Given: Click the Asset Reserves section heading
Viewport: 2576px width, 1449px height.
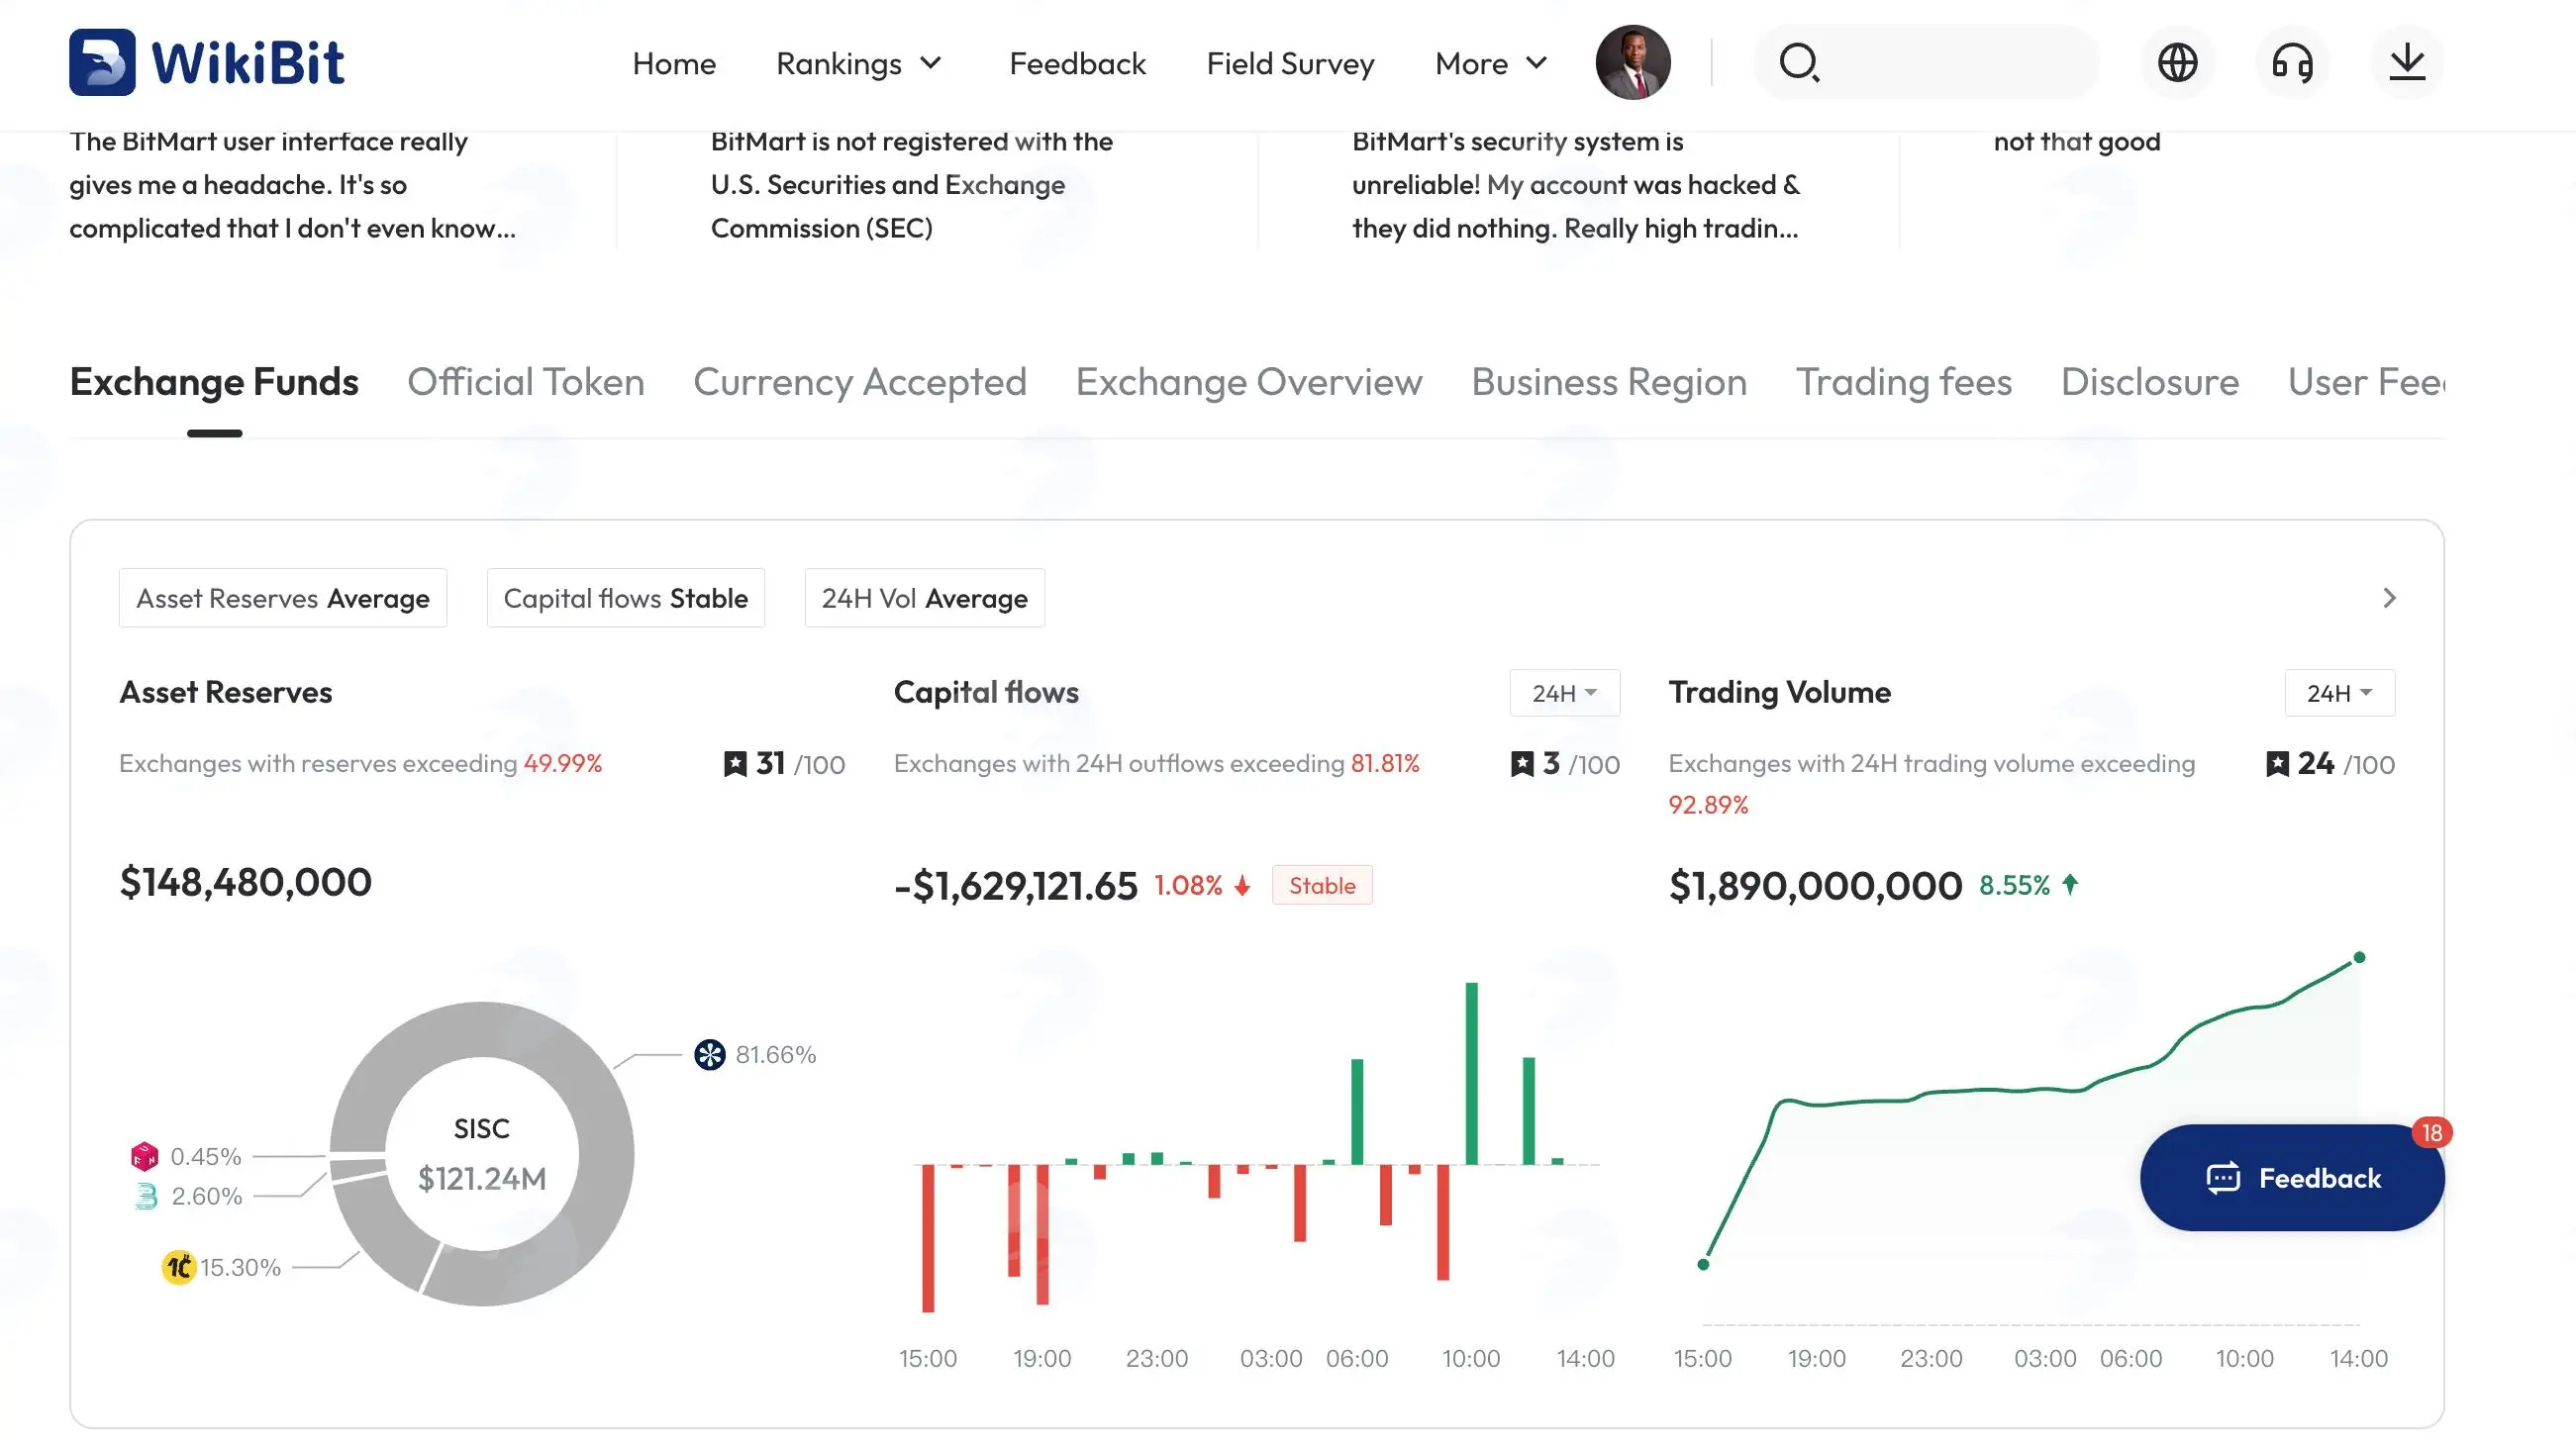Looking at the screenshot, I should pyautogui.click(x=226, y=692).
